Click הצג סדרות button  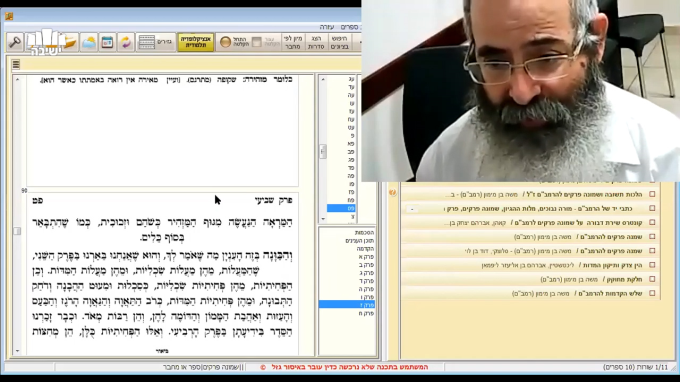click(x=316, y=42)
